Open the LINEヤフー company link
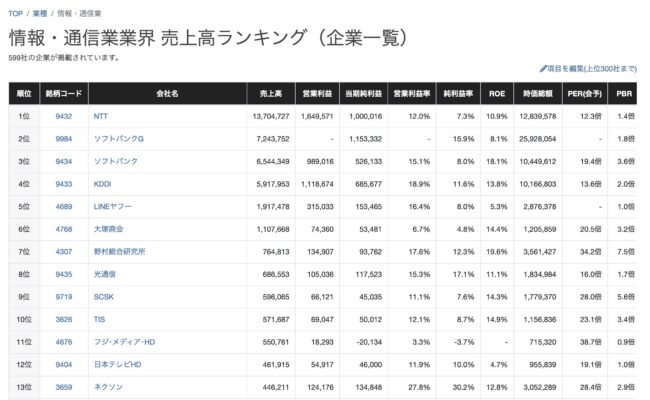Image resolution: width=650 pixels, height=400 pixels. (x=114, y=206)
